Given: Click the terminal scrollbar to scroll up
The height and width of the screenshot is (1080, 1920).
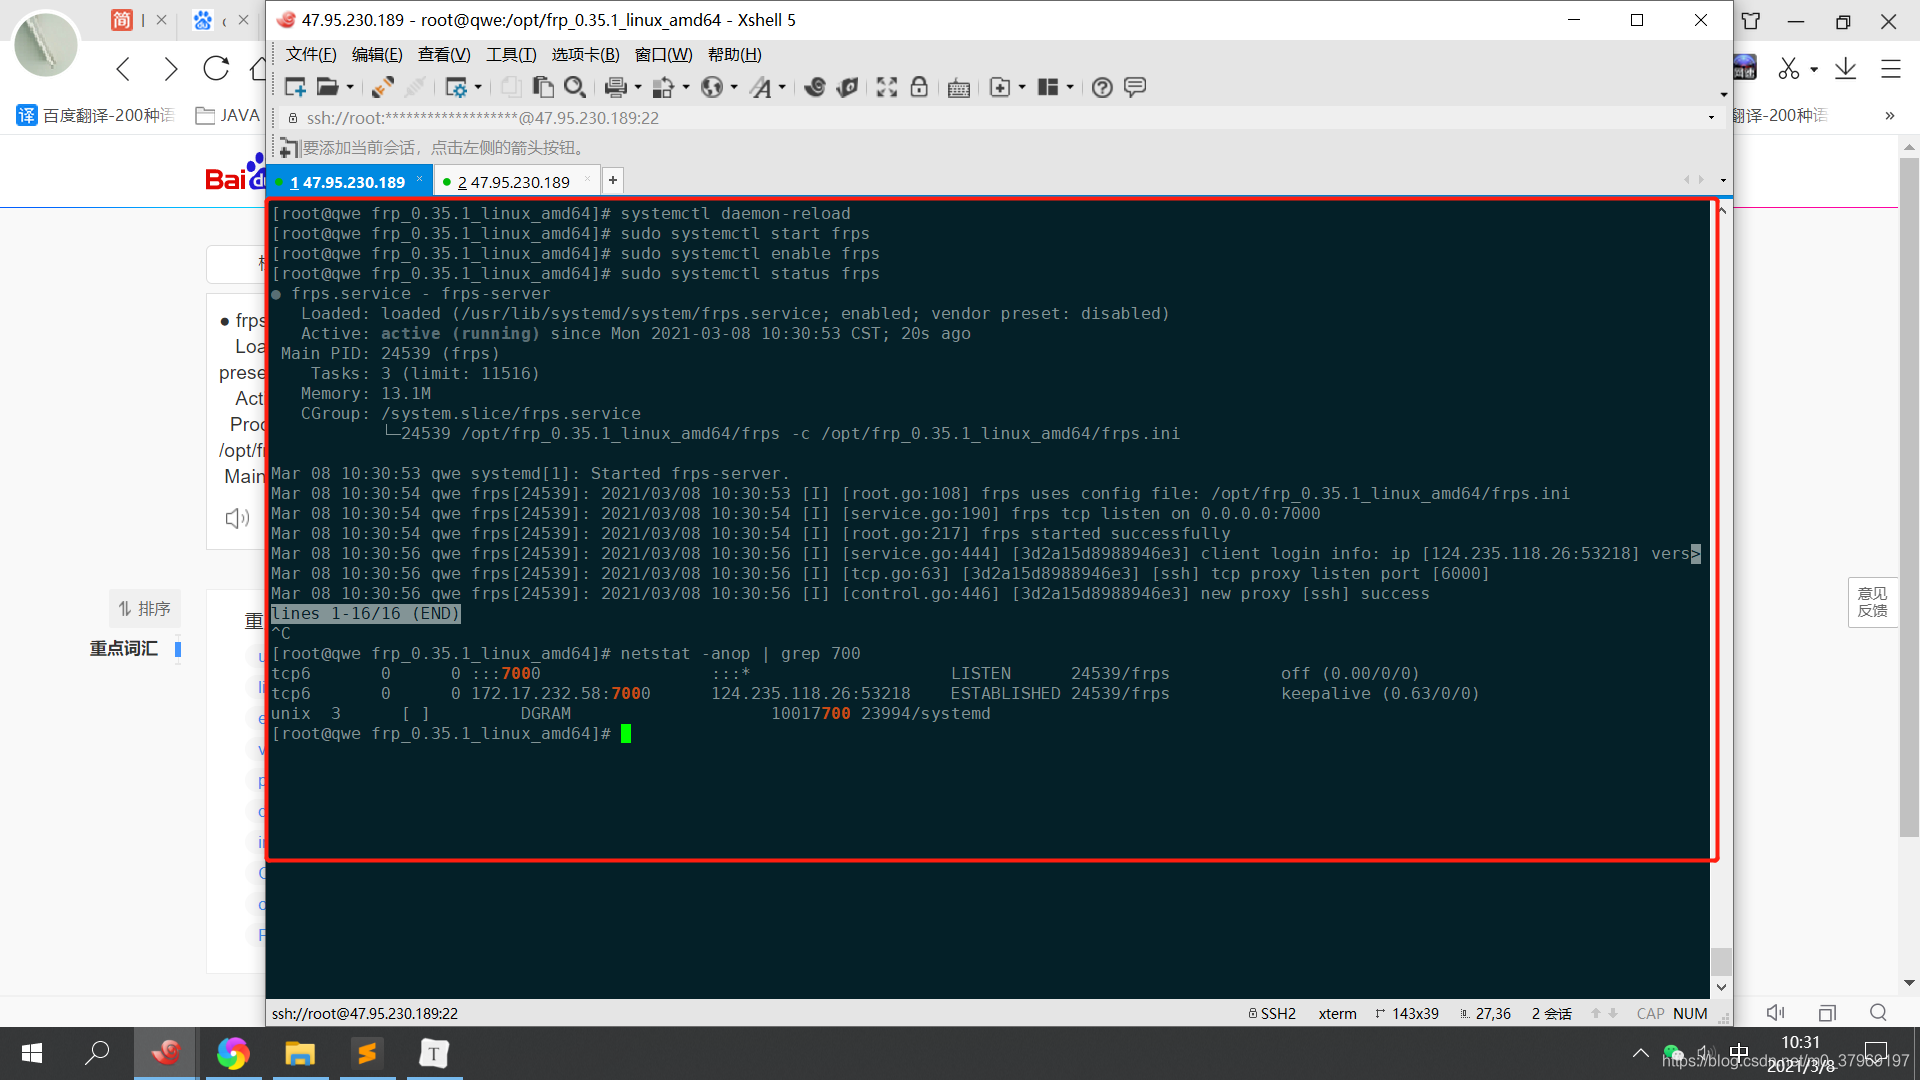Looking at the screenshot, I should tap(1724, 210).
